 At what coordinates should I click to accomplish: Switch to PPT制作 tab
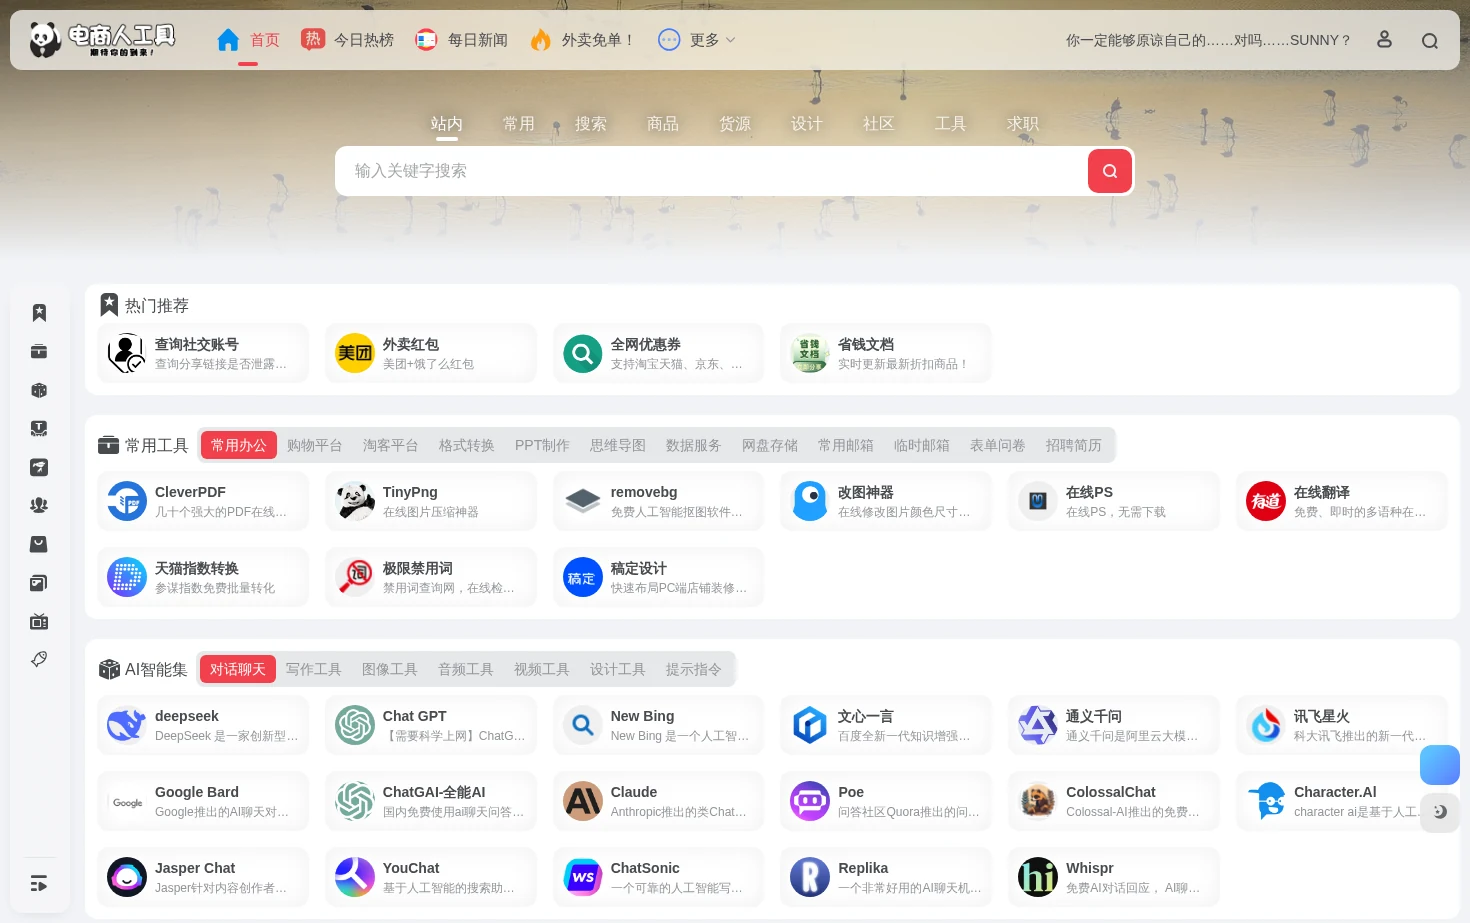pyautogui.click(x=542, y=445)
